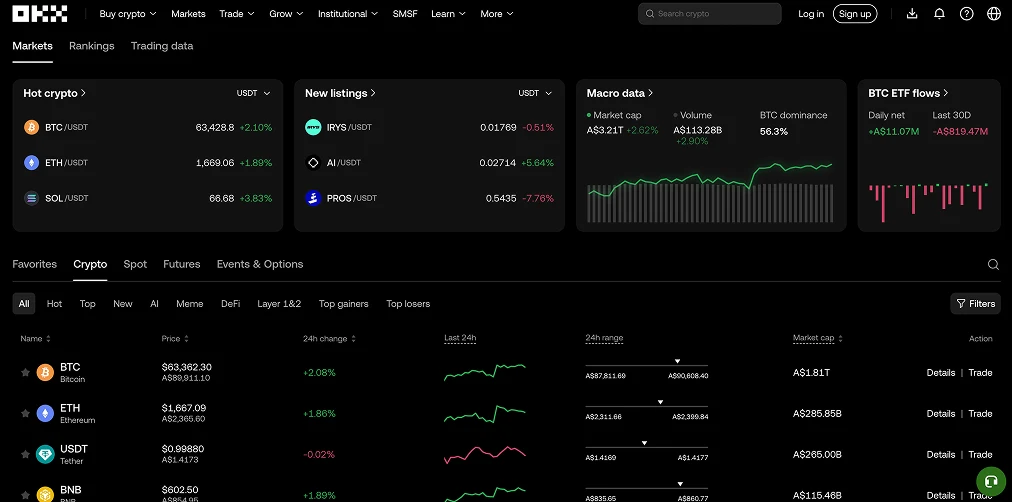Expand the Learn dropdown menu

point(449,14)
